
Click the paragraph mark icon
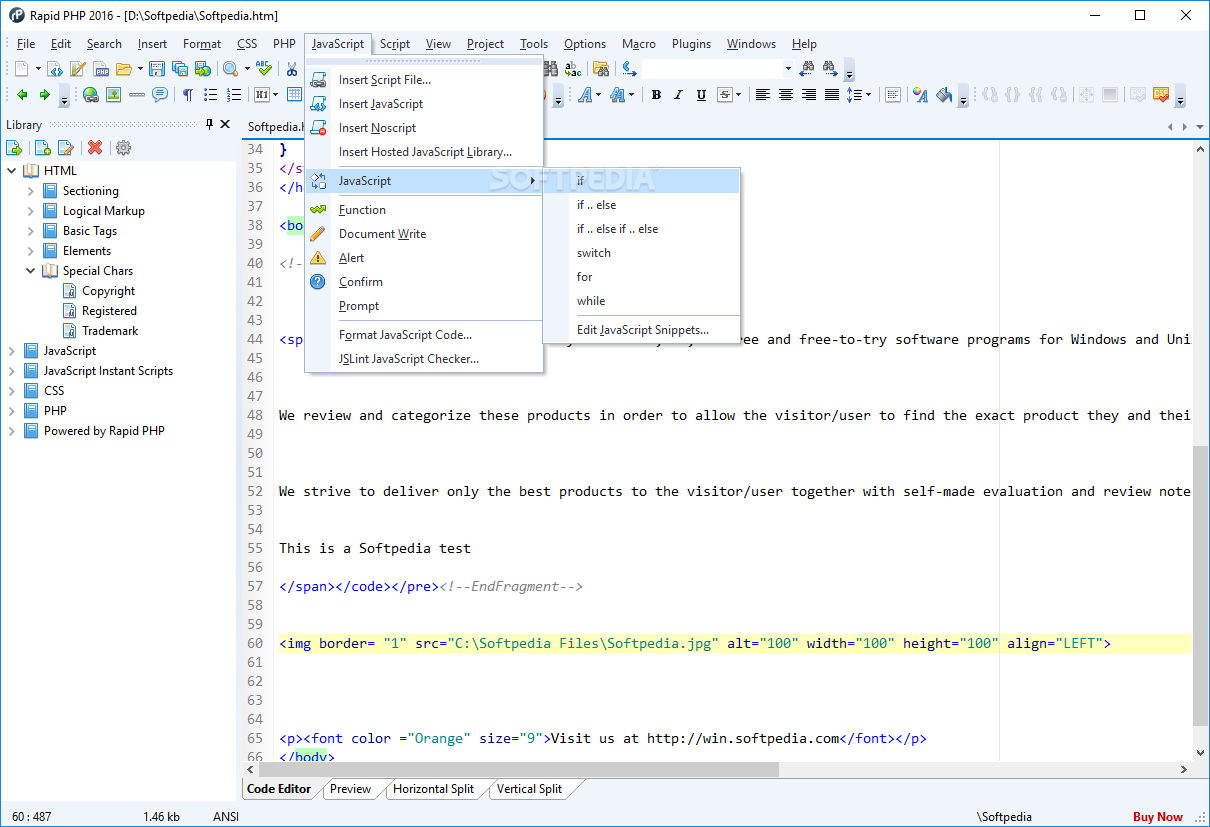click(187, 95)
